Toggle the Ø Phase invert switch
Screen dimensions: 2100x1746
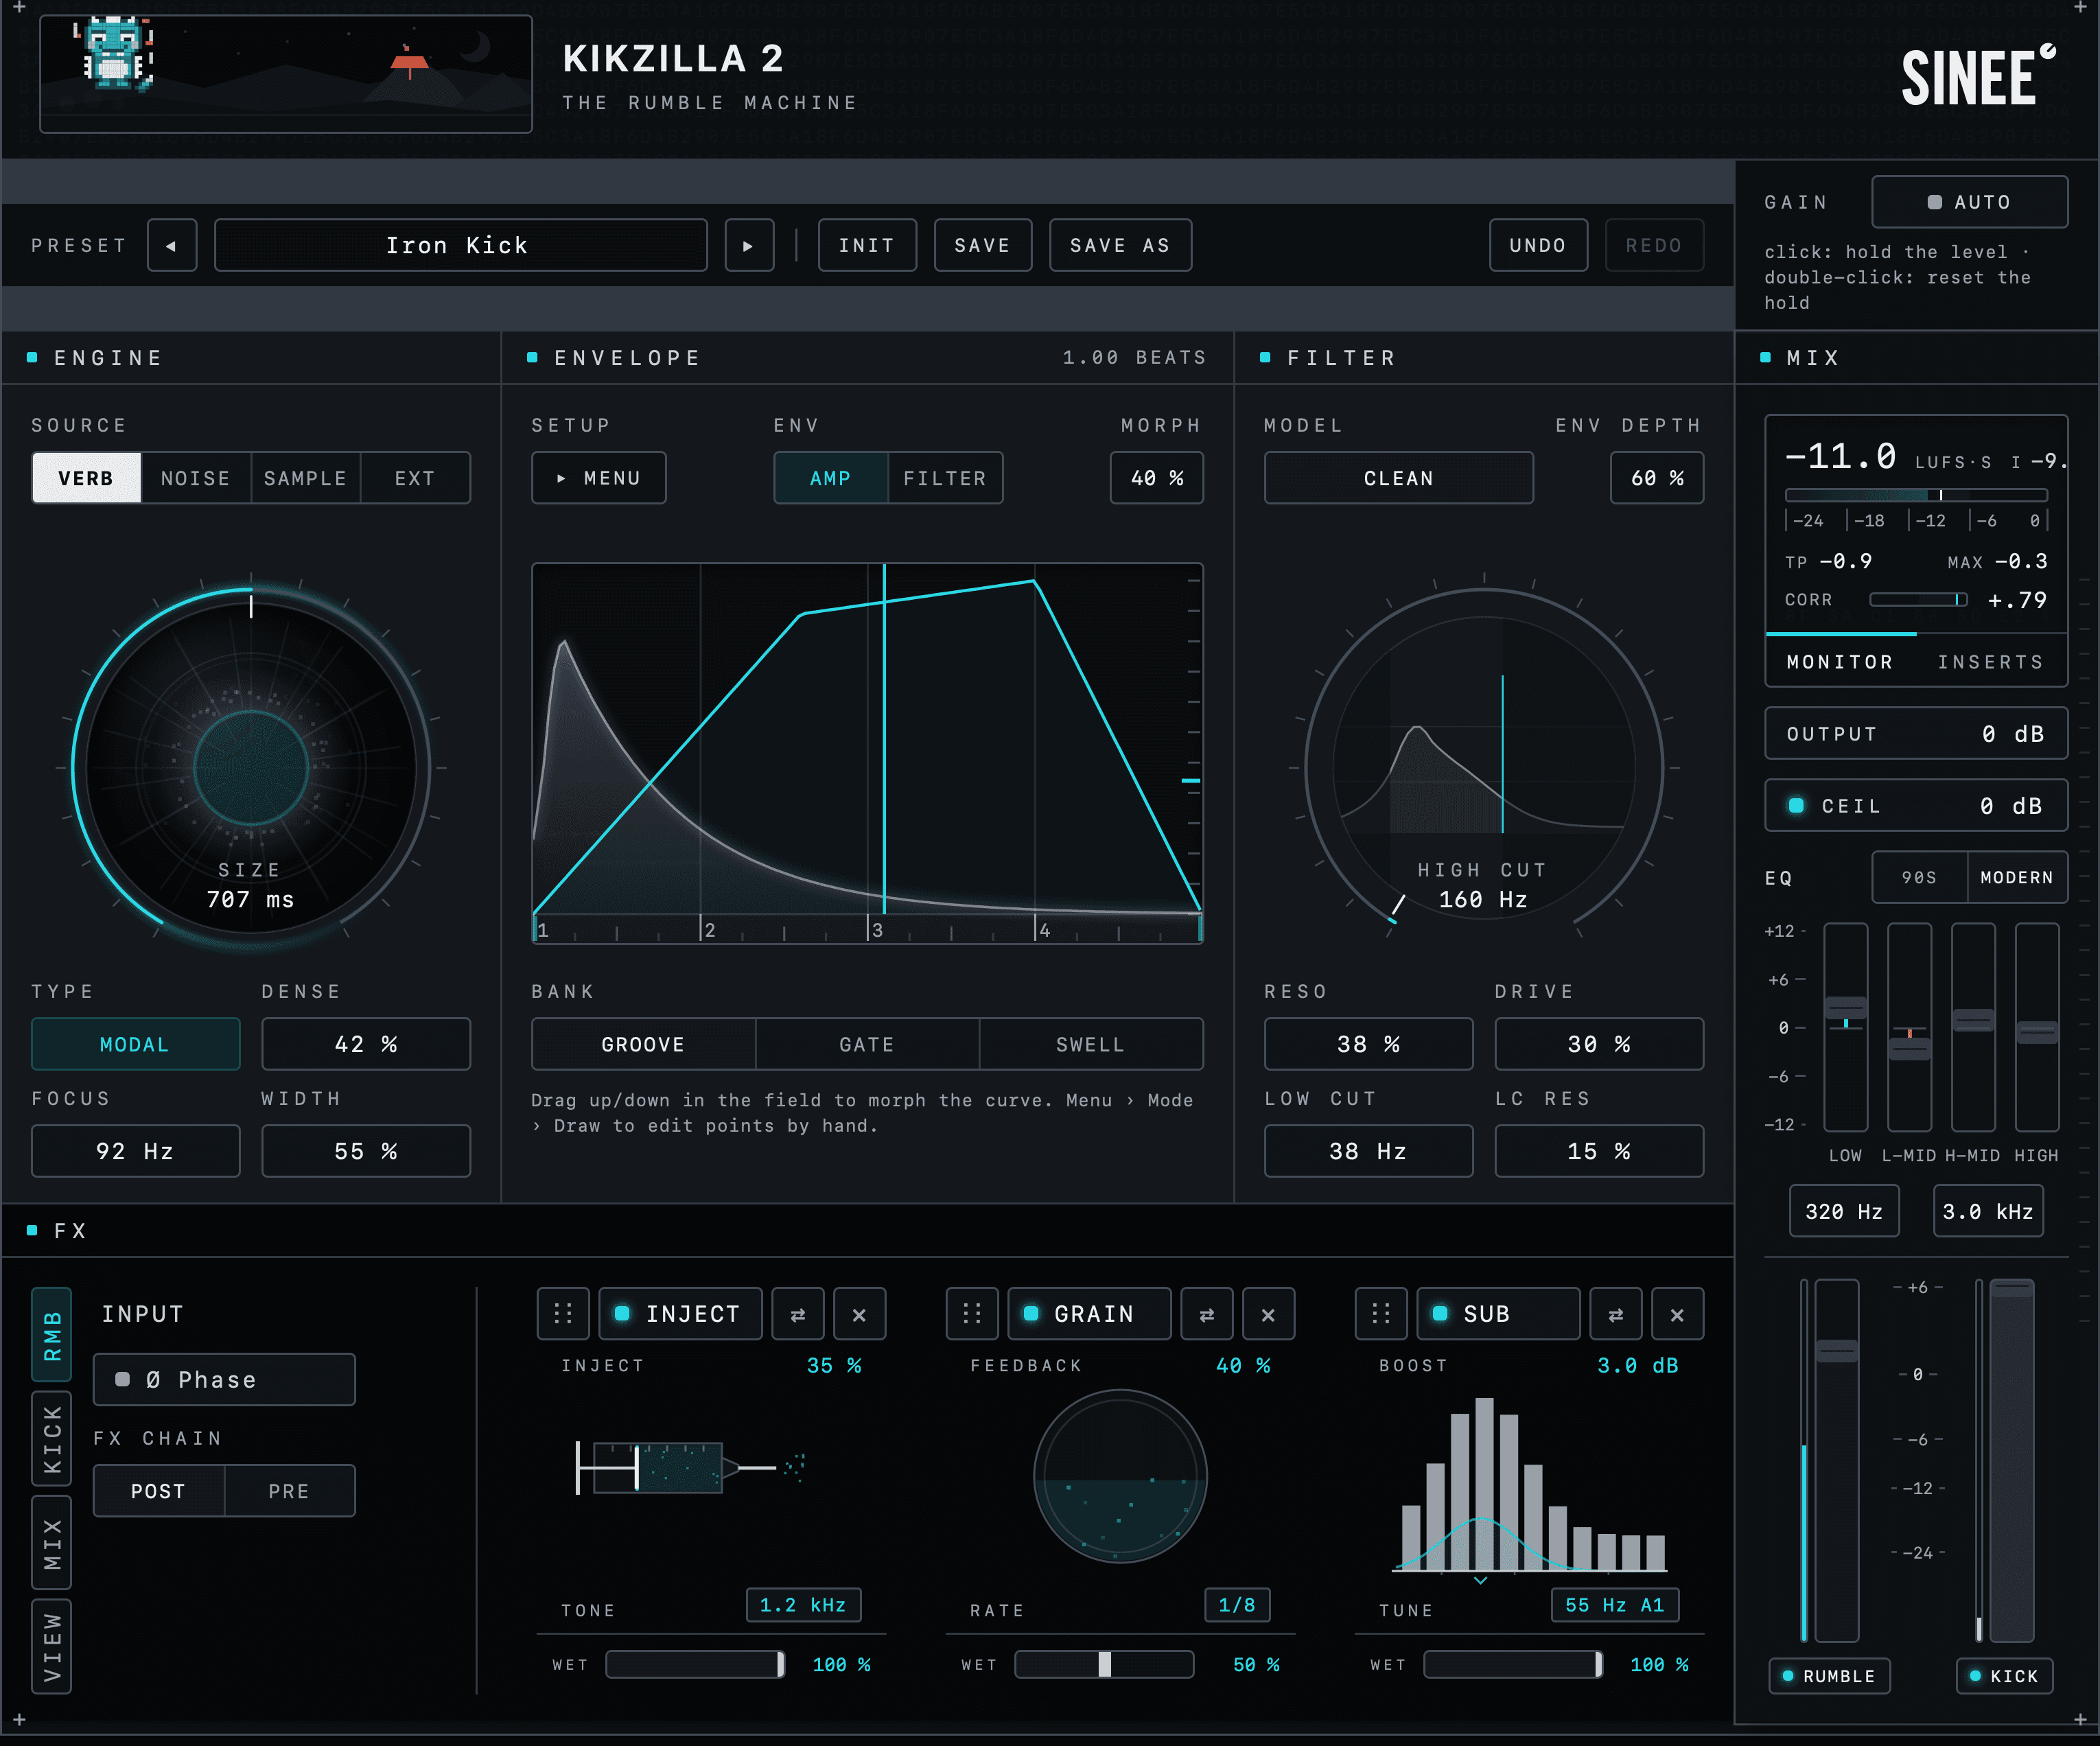224,1380
